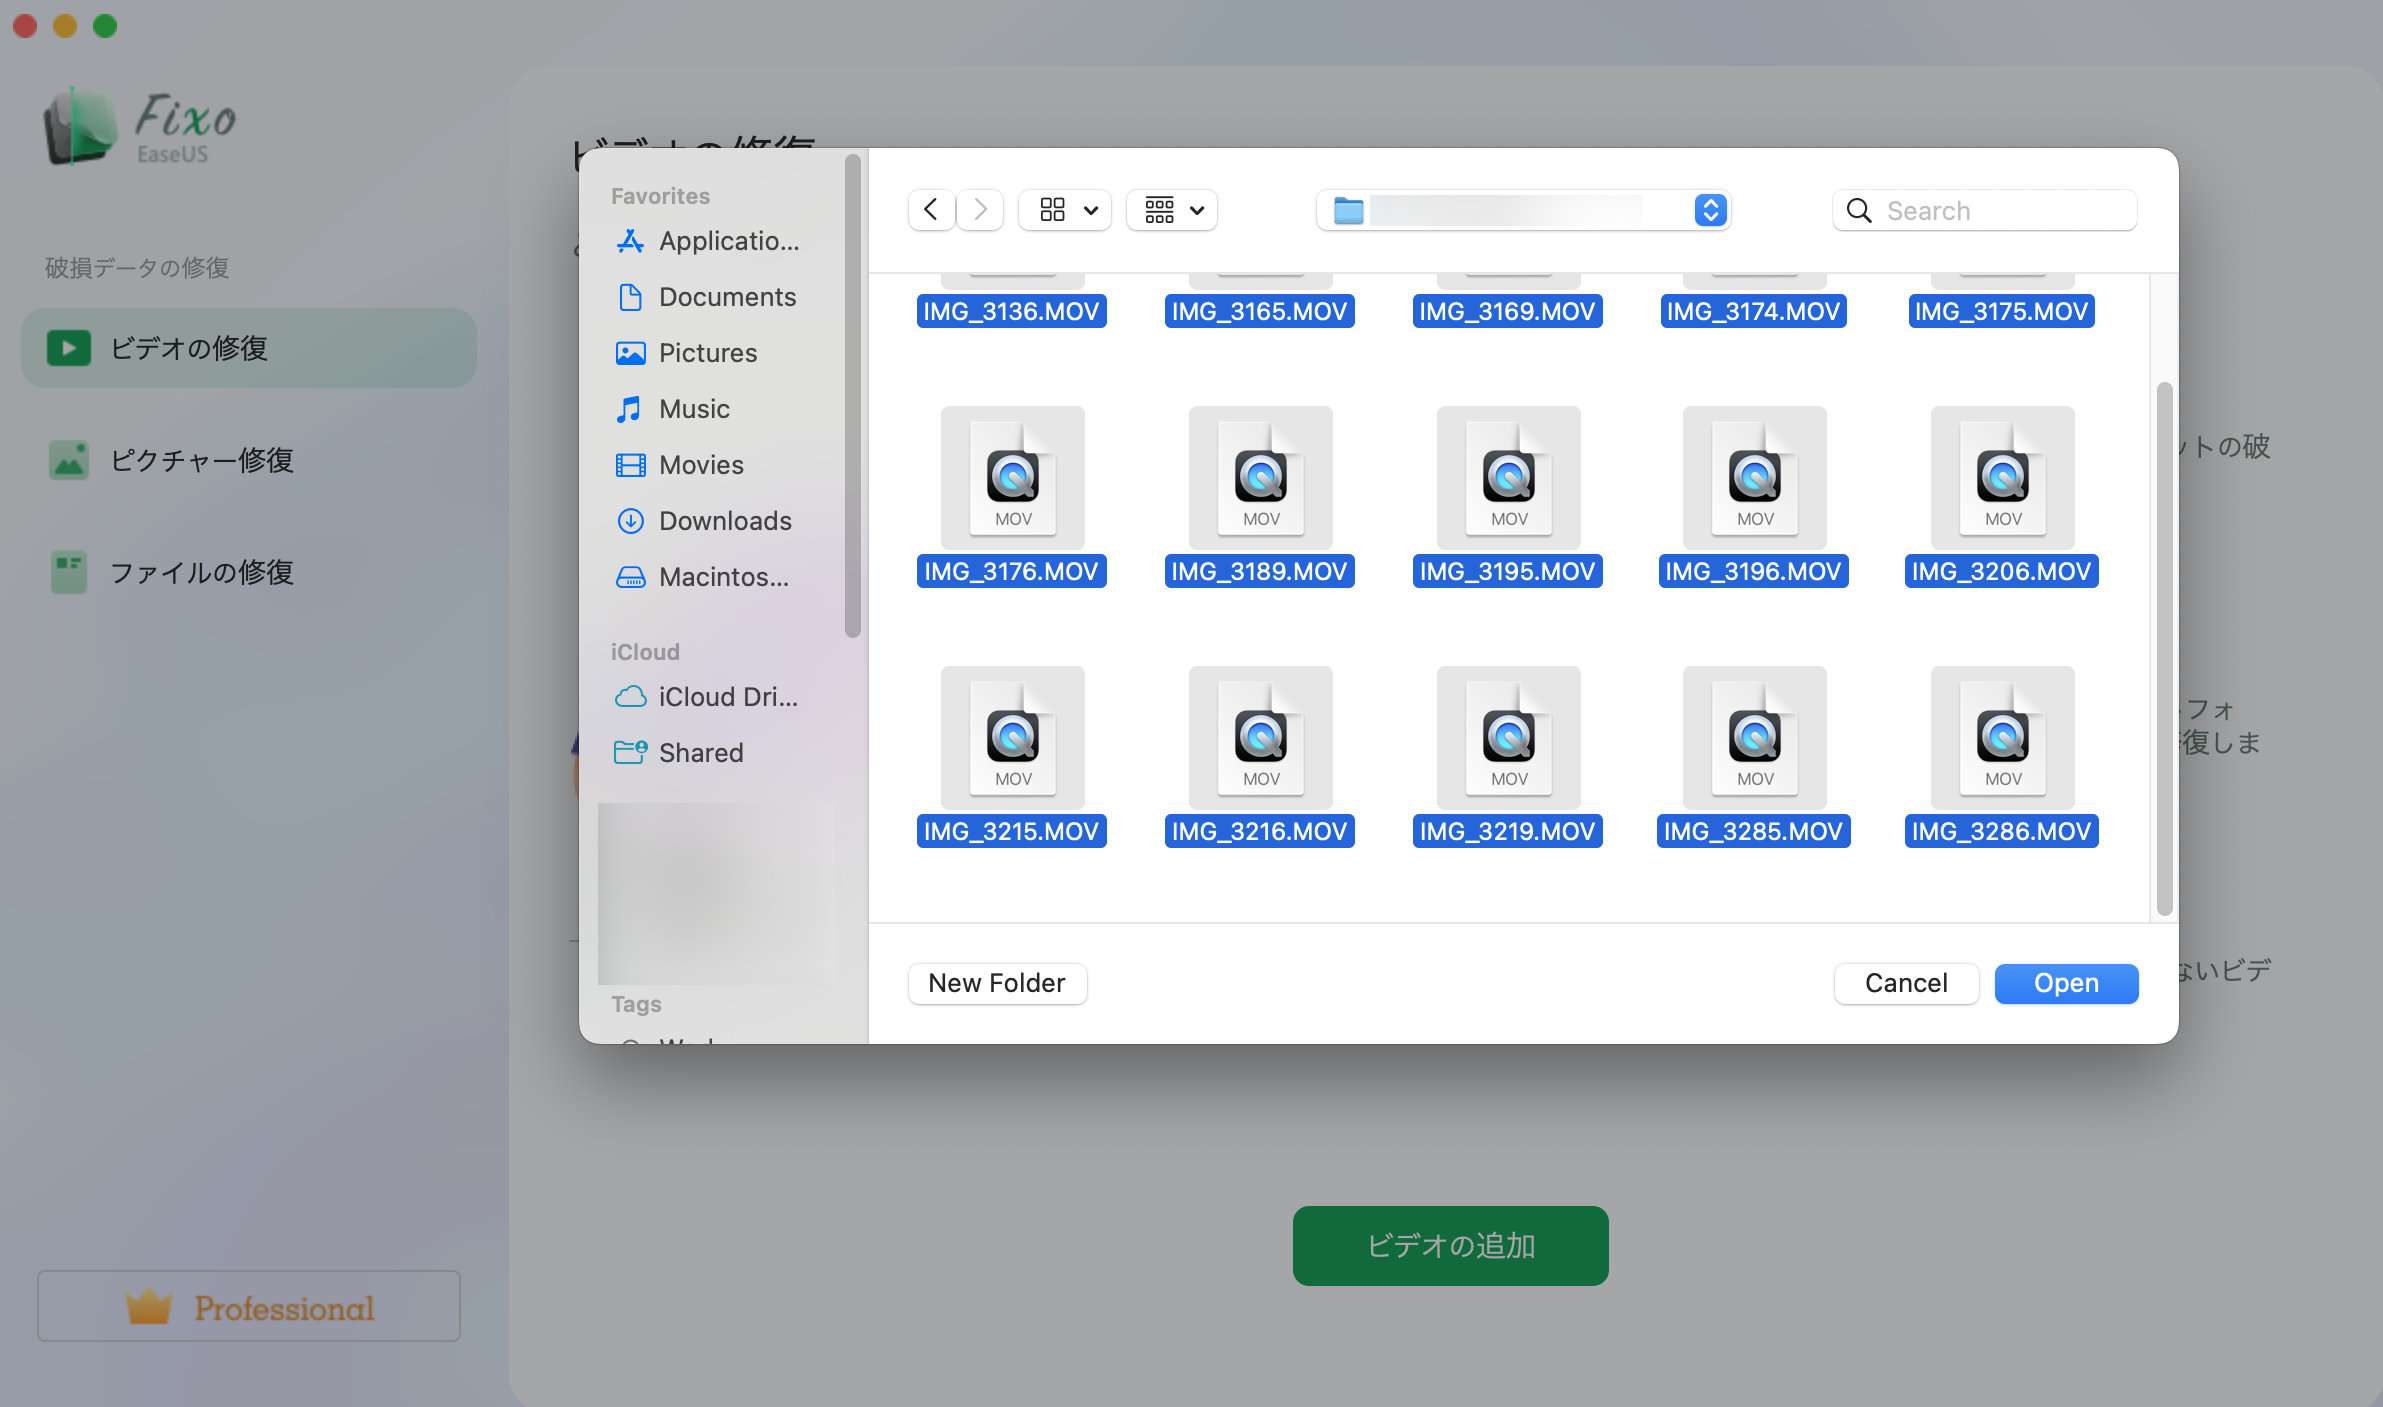The height and width of the screenshot is (1407, 2383).
Task: Open iCloud Drive in the sidebar
Action: pos(727,697)
